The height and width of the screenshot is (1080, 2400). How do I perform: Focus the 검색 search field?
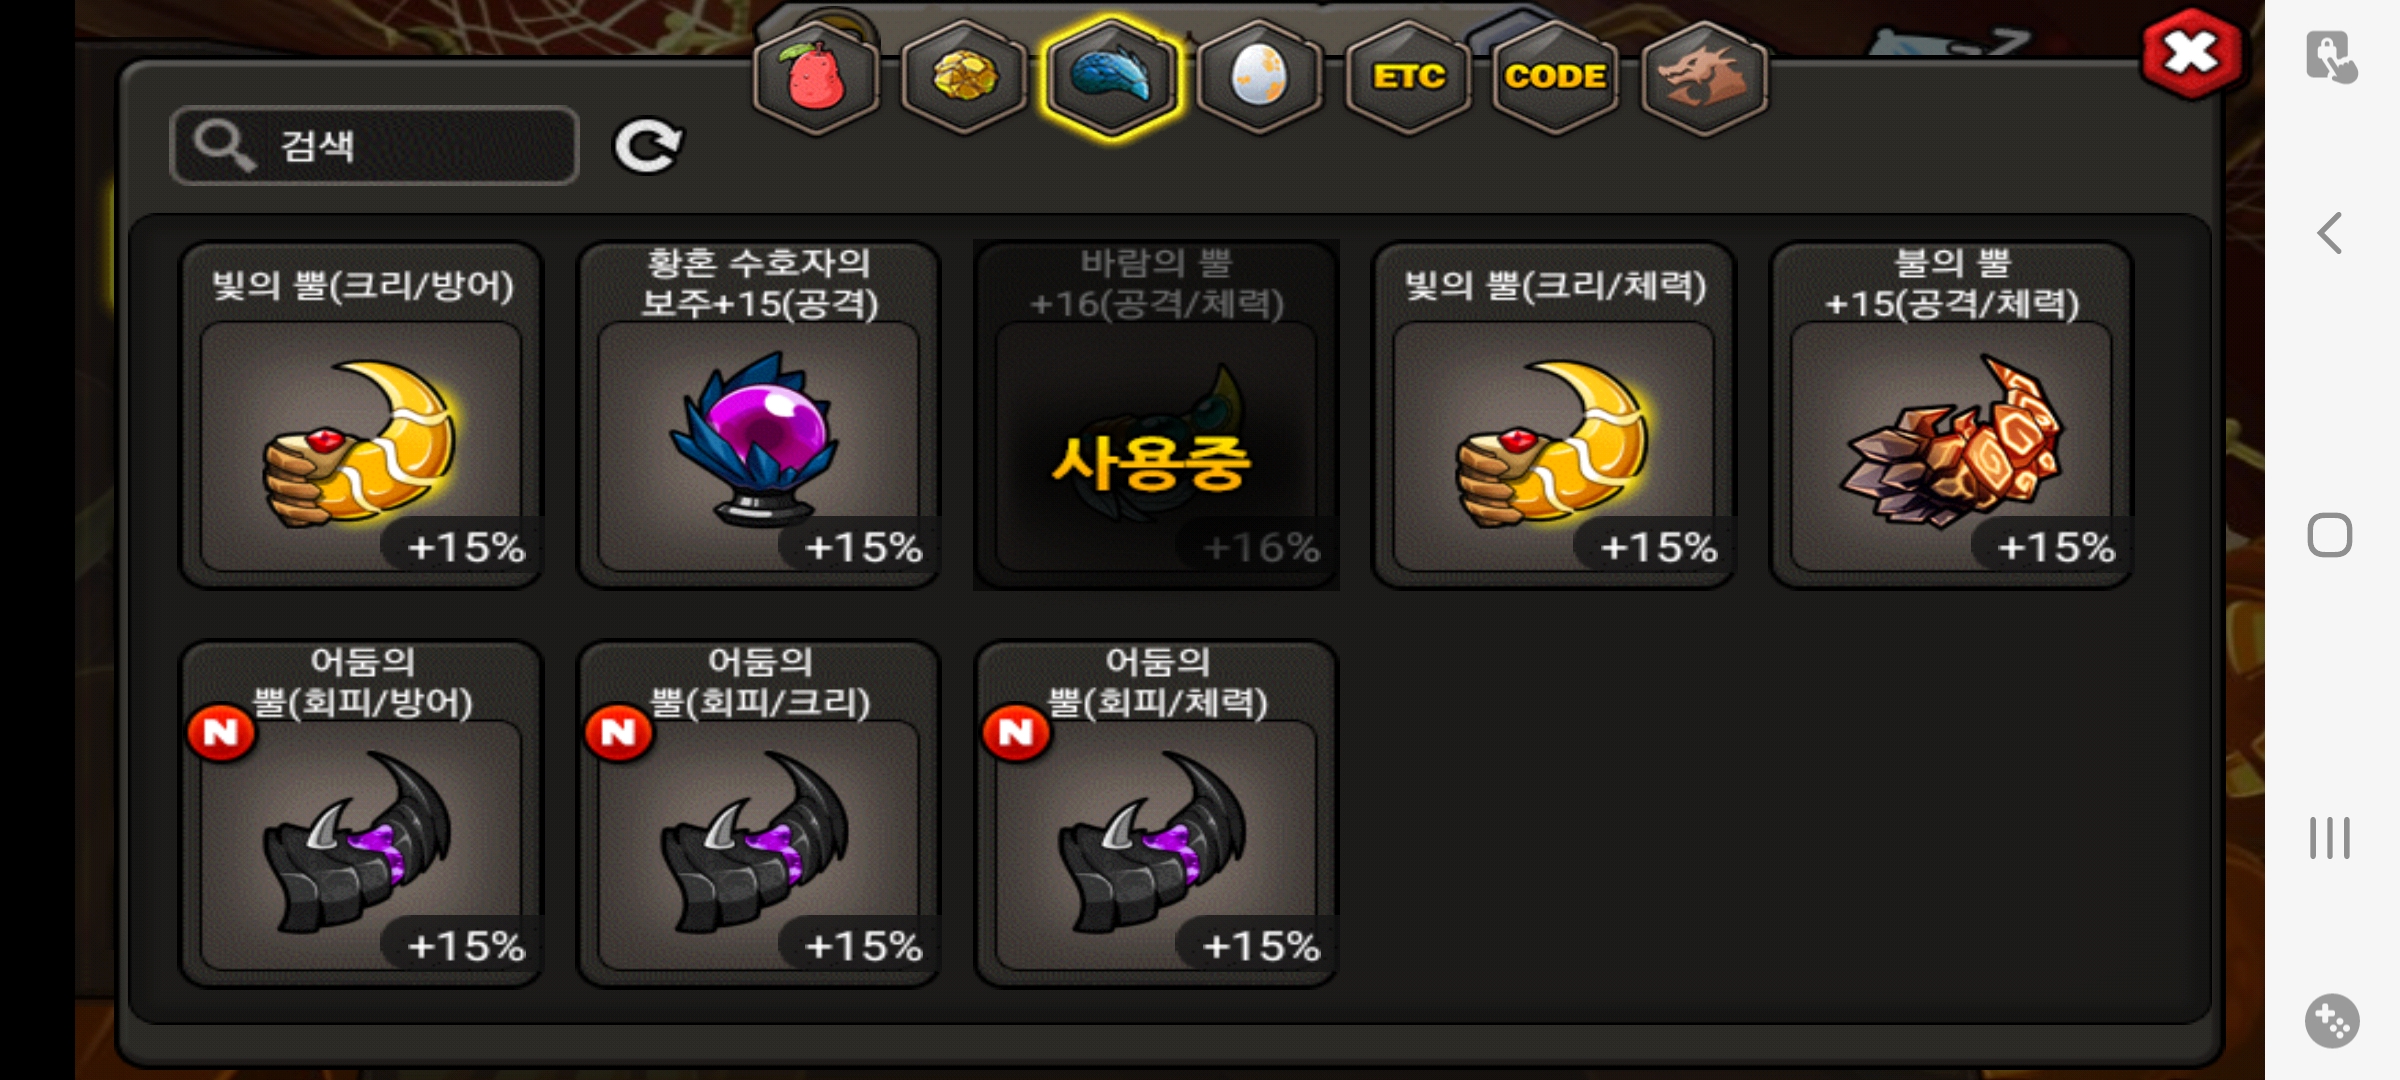[374, 146]
